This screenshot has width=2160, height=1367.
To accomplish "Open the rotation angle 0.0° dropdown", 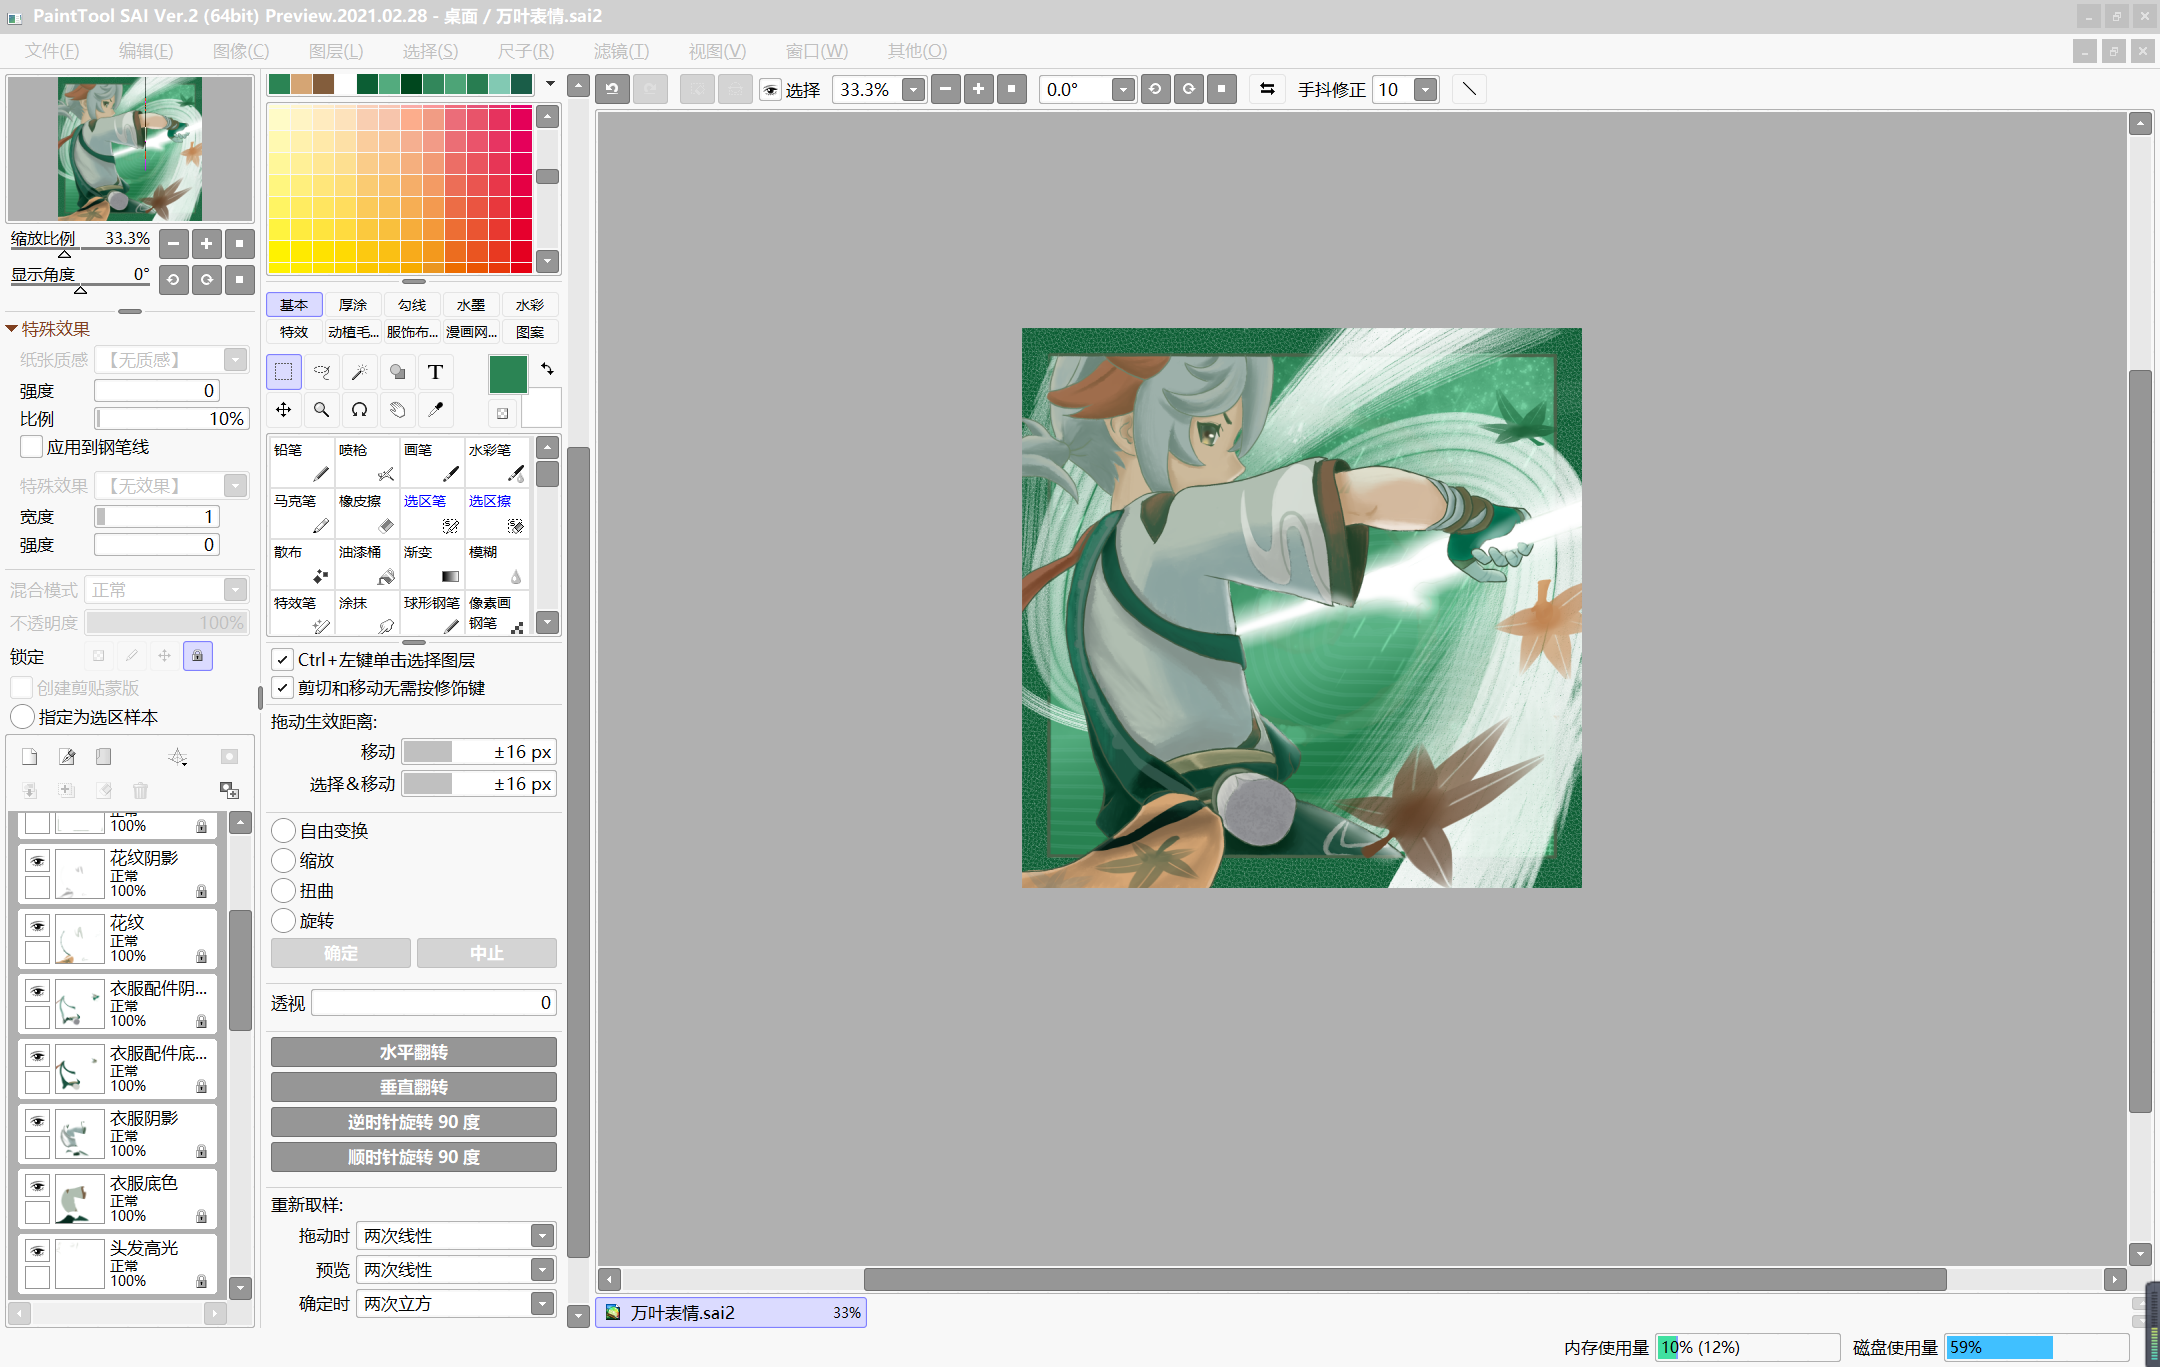I will pos(1123,90).
